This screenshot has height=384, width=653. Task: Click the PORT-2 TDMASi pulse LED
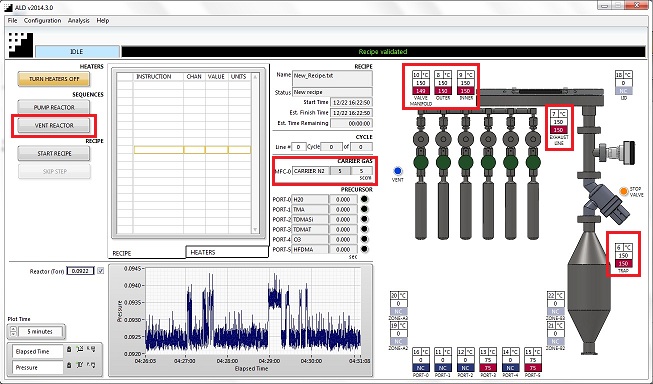(x=364, y=219)
